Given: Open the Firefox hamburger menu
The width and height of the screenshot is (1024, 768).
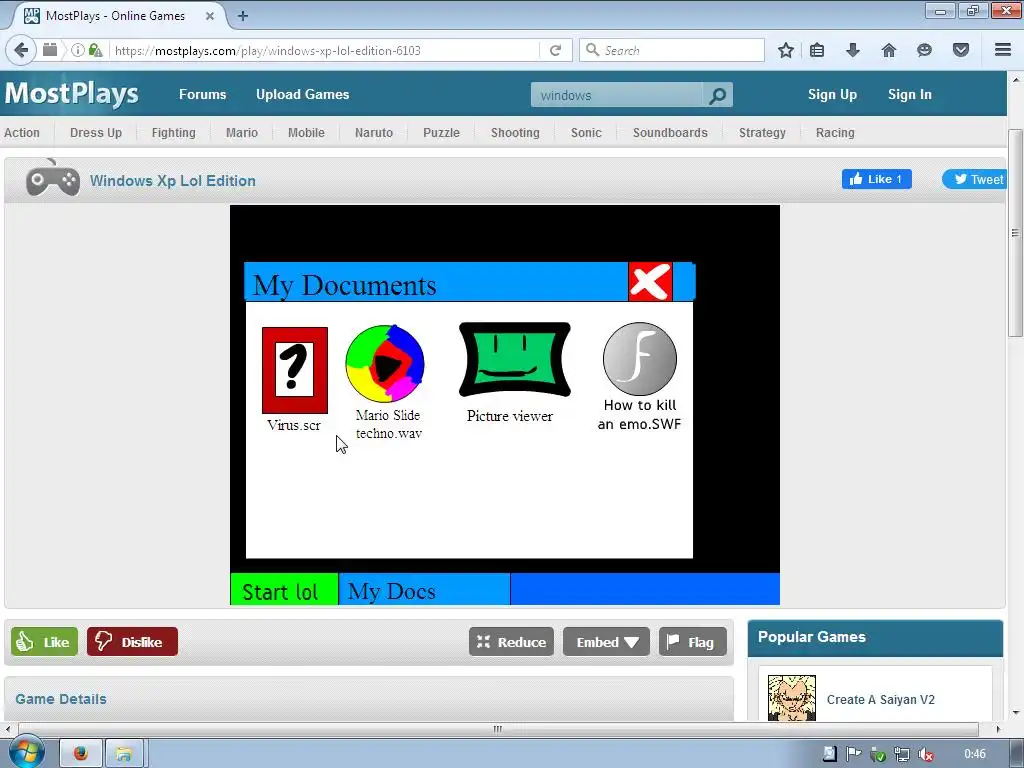Looking at the screenshot, I should point(1003,50).
